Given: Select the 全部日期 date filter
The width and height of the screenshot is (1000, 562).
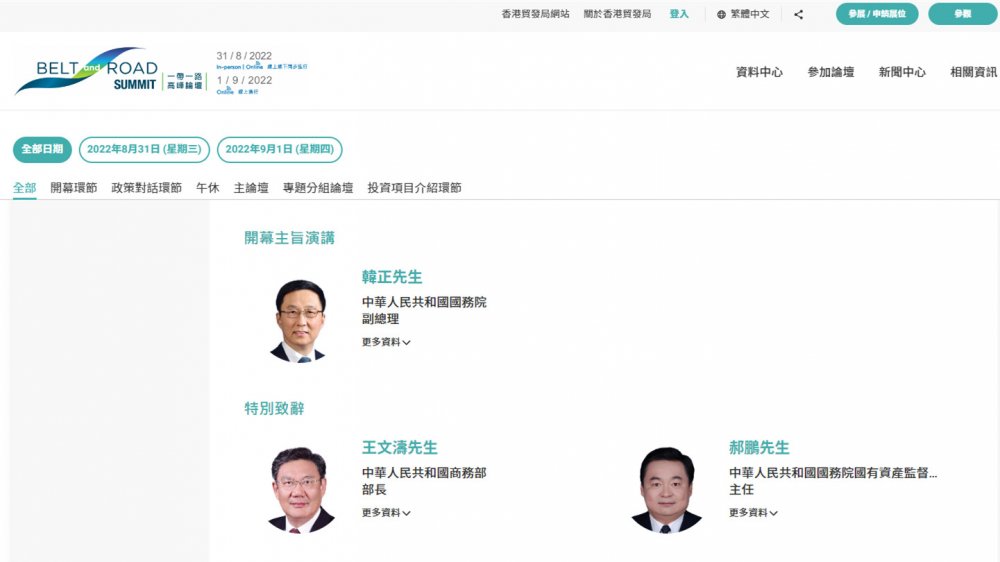Looking at the screenshot, I should coord(42,150).
